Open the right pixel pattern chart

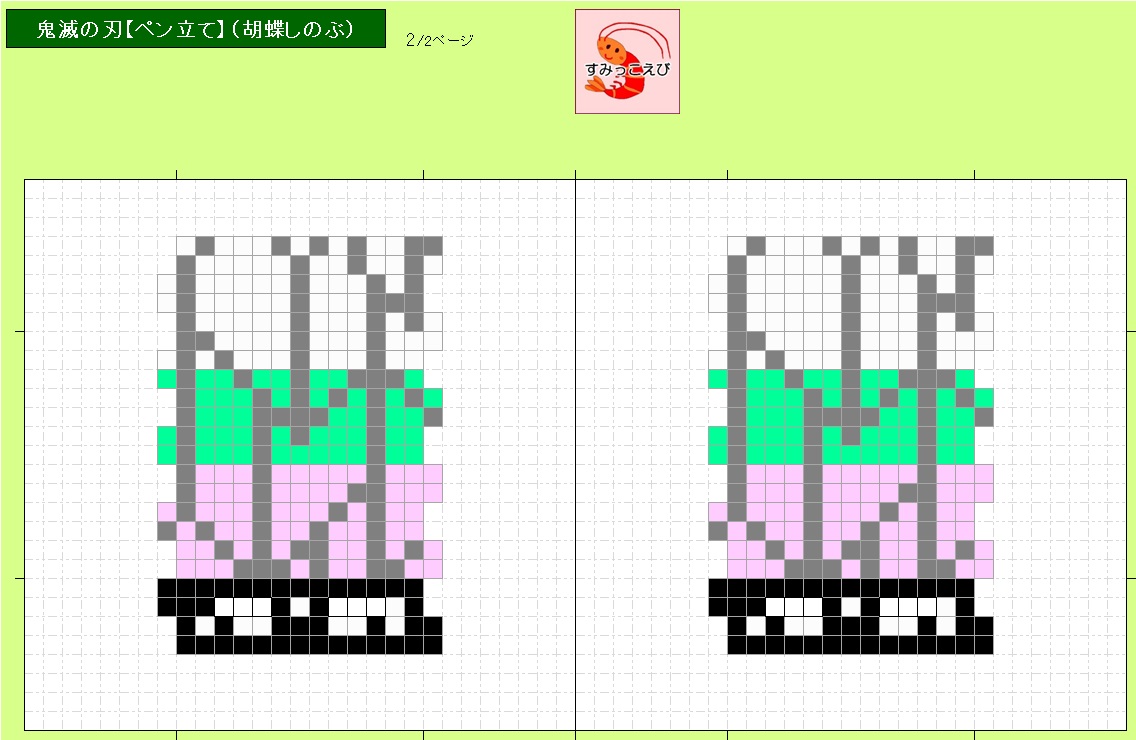[851, 445]
